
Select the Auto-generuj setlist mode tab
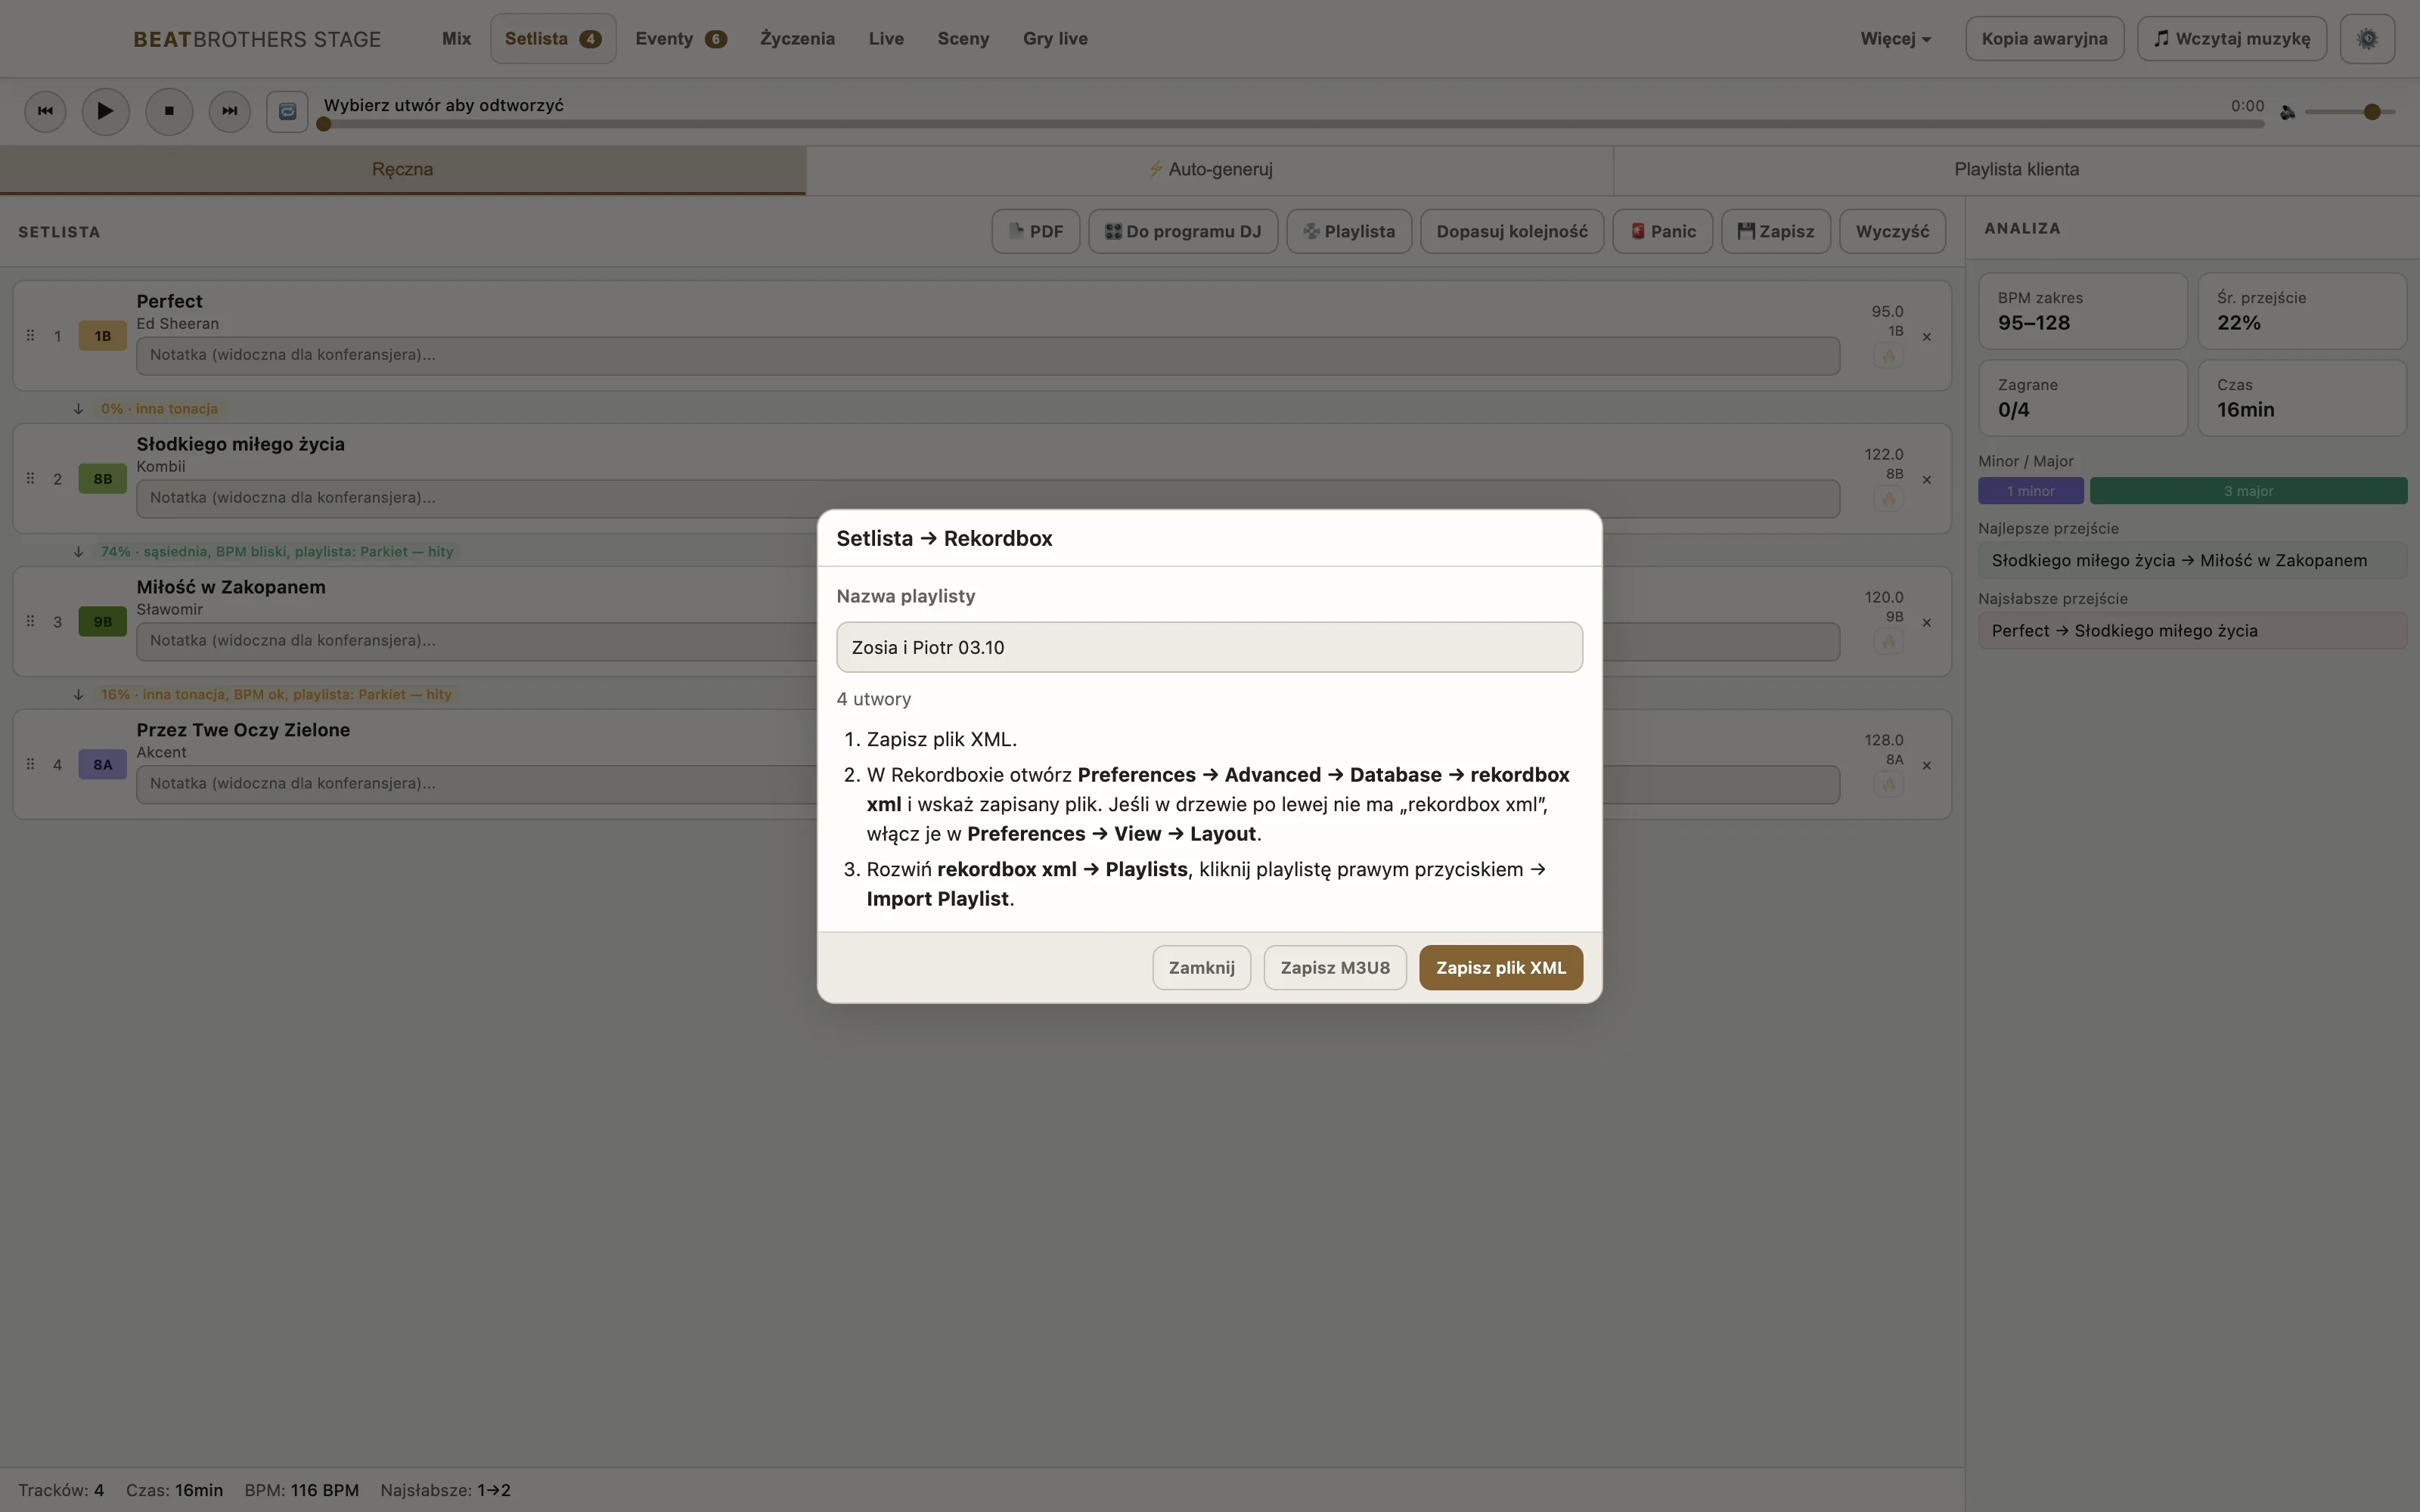coord(1210,170)
